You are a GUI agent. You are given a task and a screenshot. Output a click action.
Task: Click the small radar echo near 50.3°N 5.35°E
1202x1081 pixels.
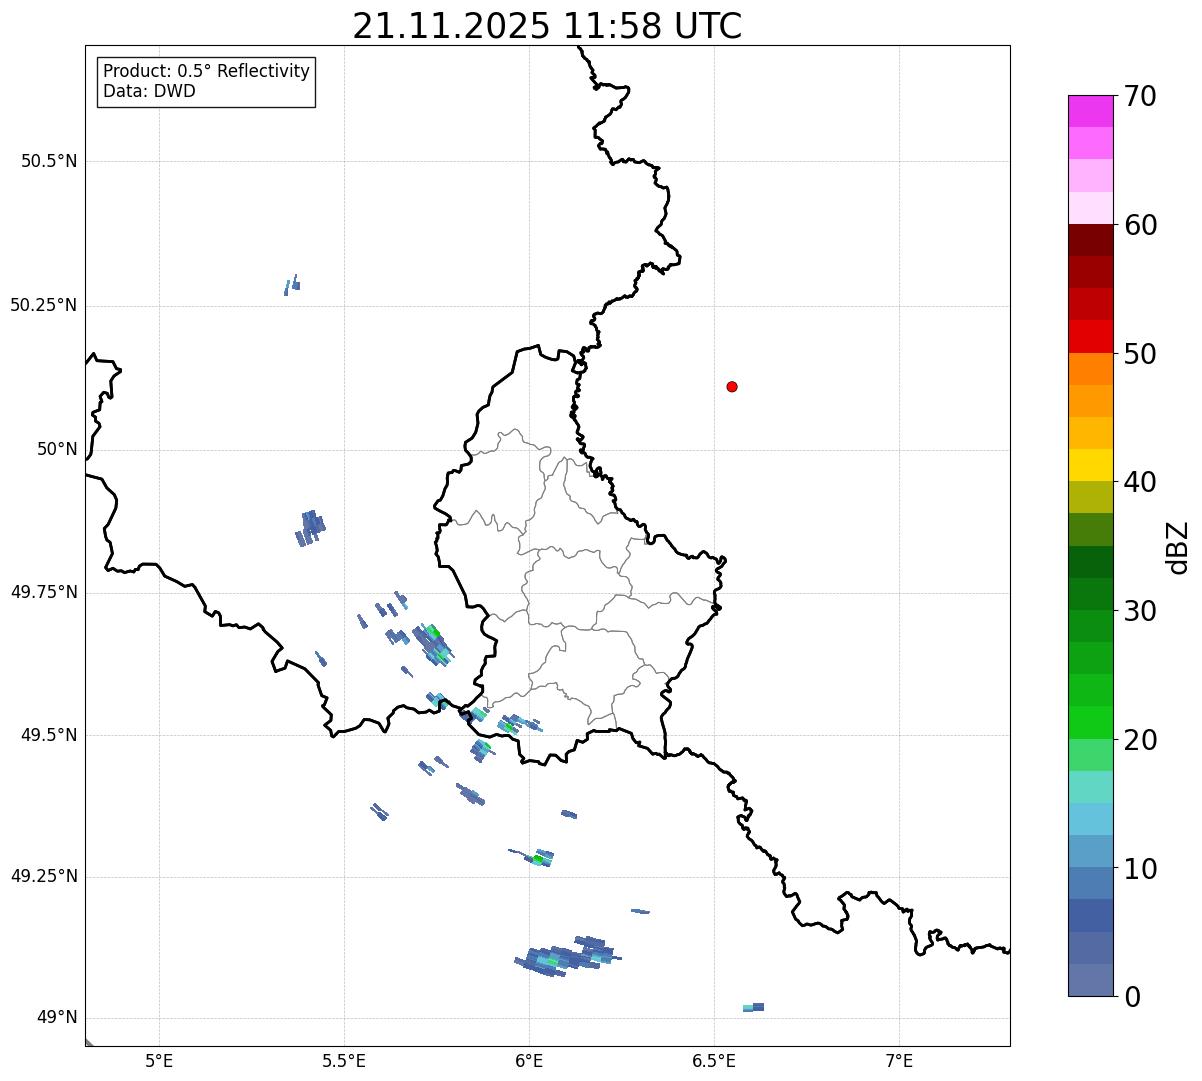coord(292,285)
